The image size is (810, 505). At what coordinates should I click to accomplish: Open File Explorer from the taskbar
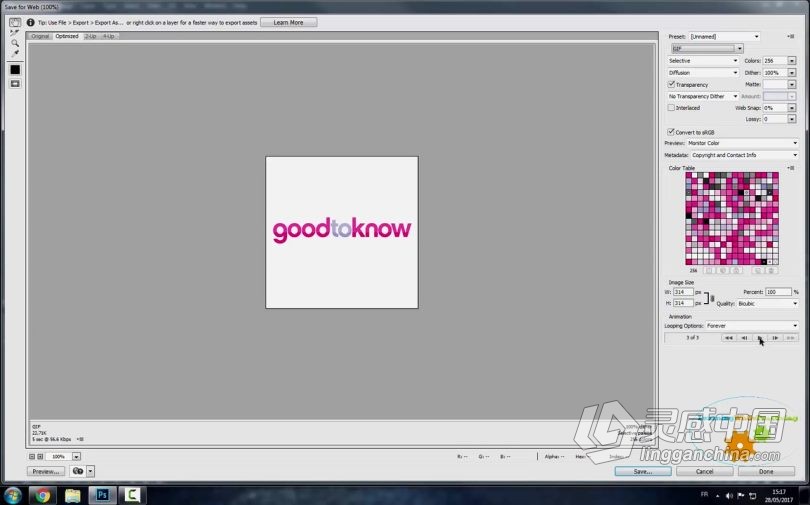[73, 496]
